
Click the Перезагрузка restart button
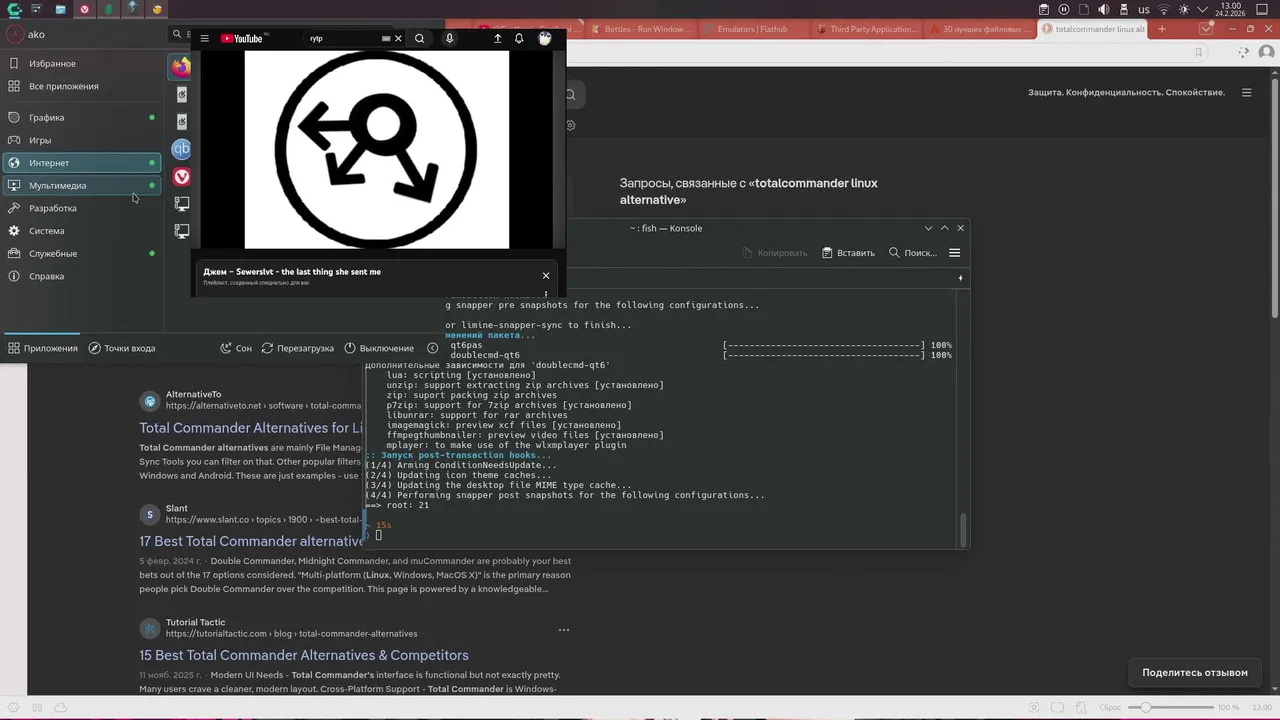coord(297,348)
